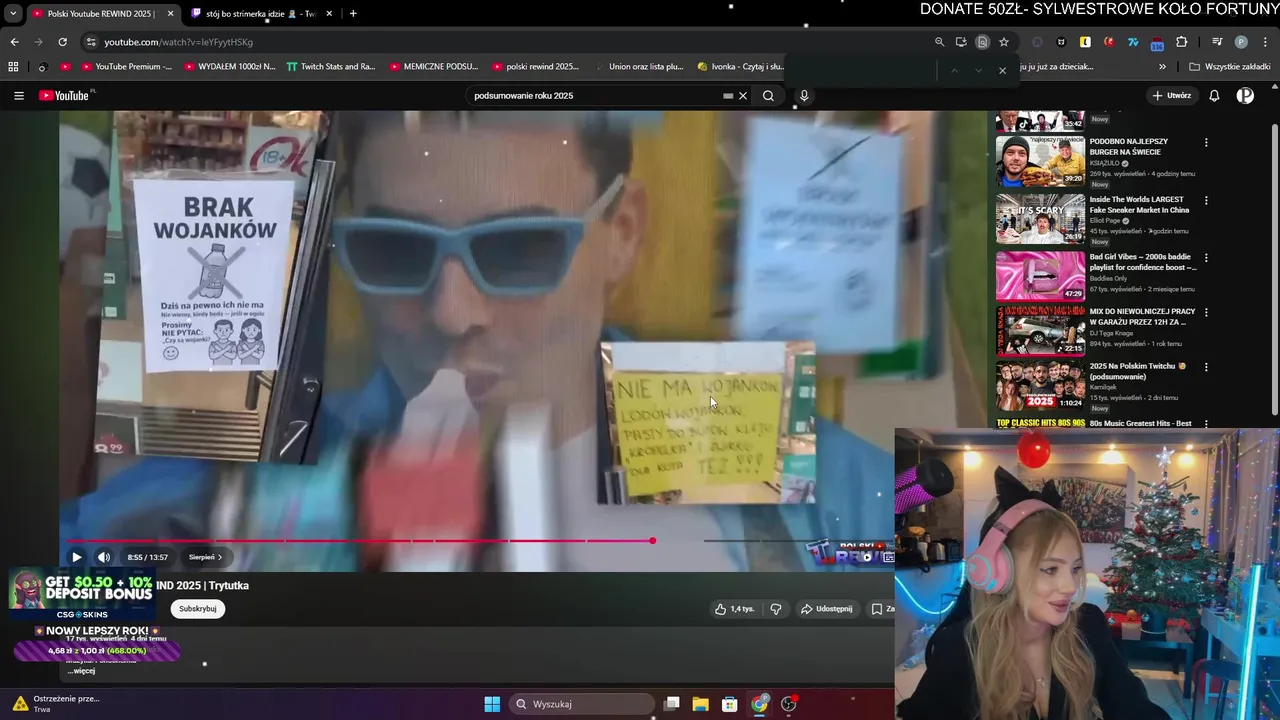Screen dimensions: 1280x720
Task: Go to the YouTube home logo
Action: point(66,96)
